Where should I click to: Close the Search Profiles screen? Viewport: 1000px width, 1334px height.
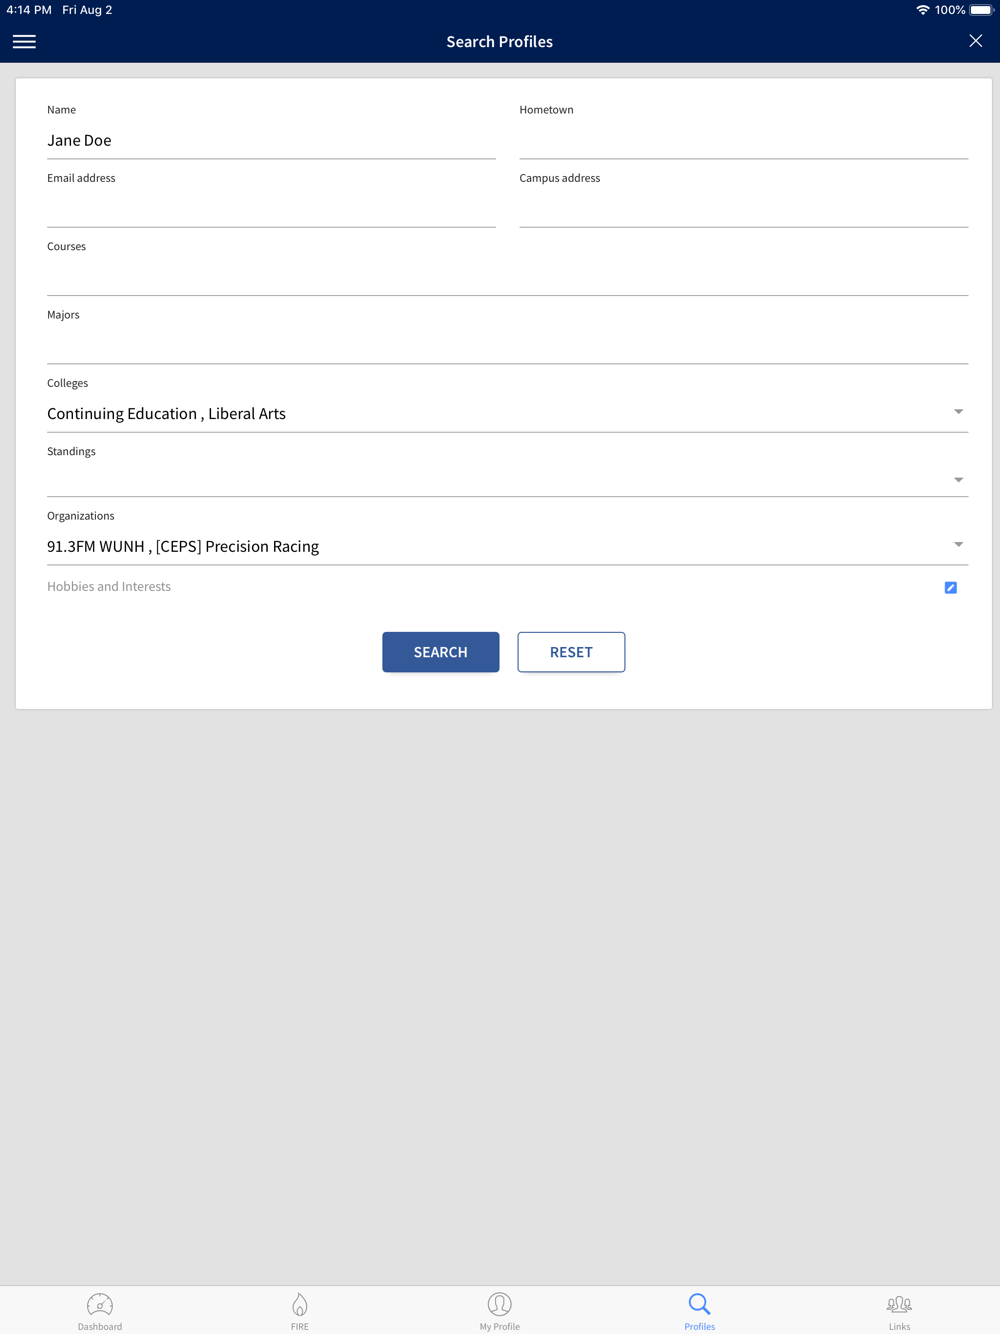pos(975,41)
